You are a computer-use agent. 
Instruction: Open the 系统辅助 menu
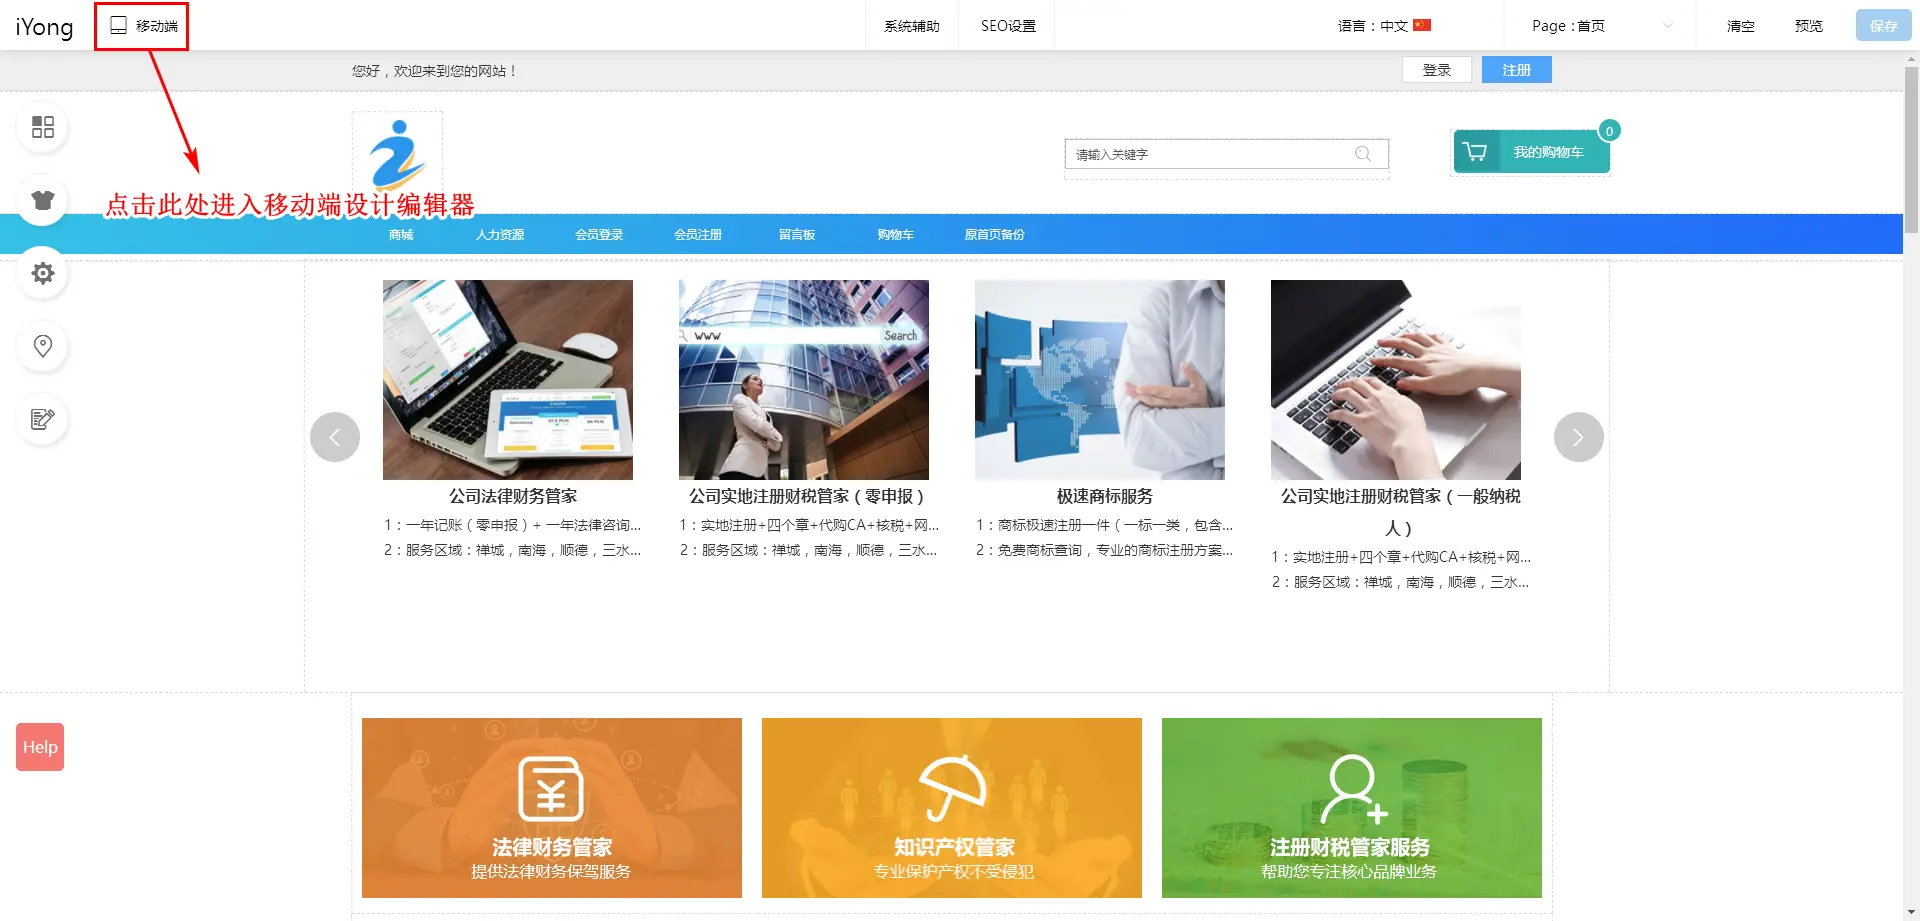coord(911,26)
